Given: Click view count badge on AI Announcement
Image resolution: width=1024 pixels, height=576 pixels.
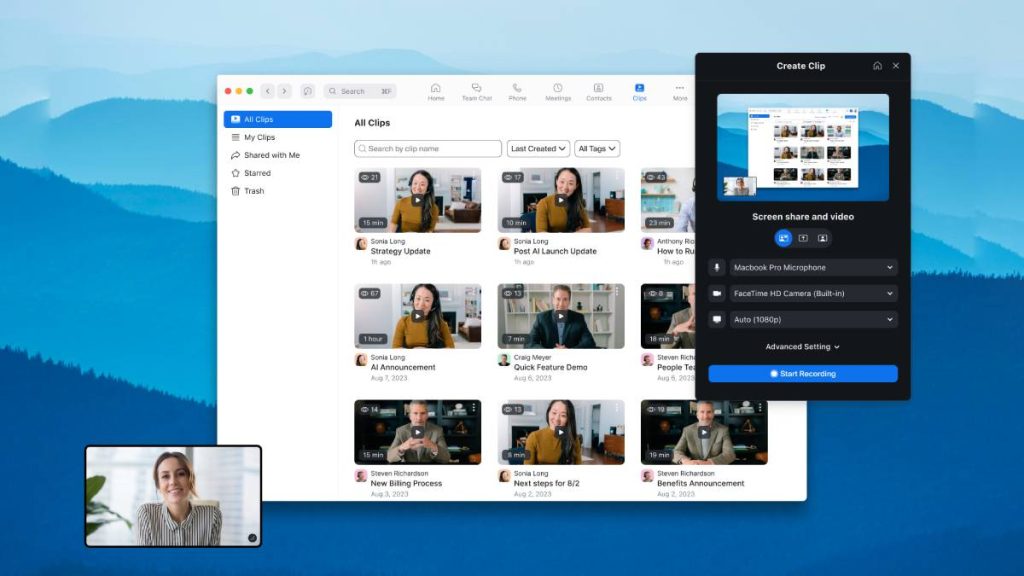Looking at the screenshot, I should 370,294.
